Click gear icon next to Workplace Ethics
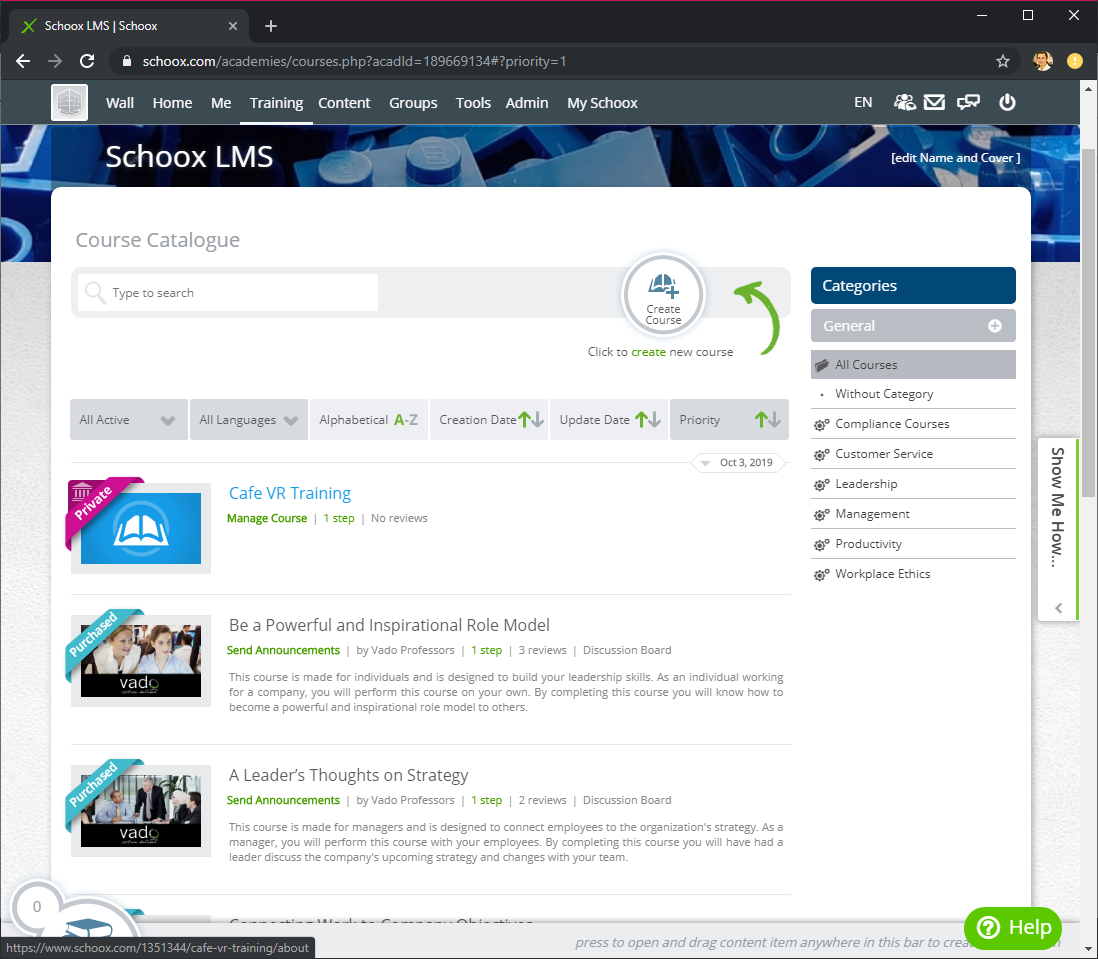Image resolution: width=1098 pixels, height=959 pixels. click(821, 575)
